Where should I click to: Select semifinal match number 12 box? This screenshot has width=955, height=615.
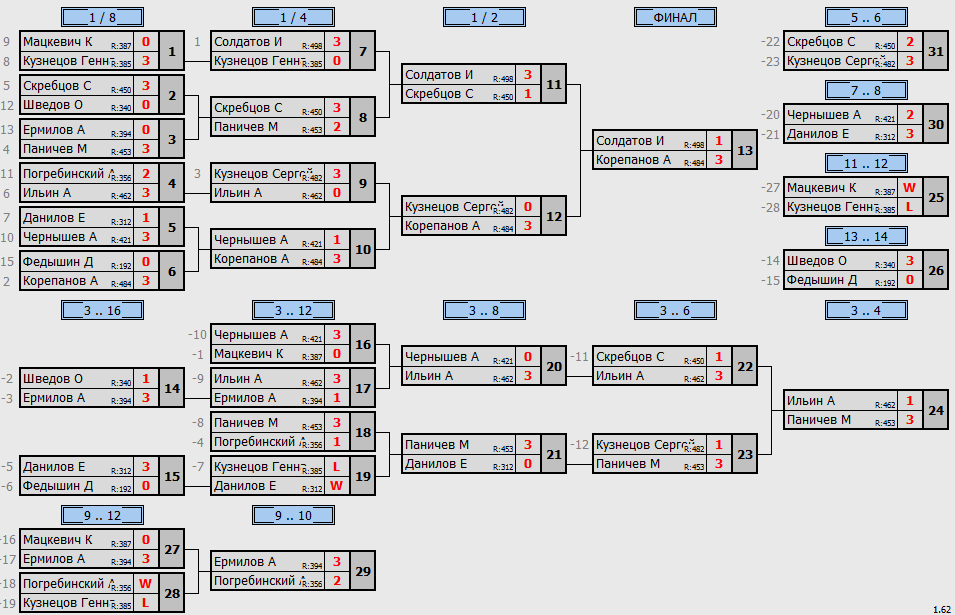[x=554, y=216]
